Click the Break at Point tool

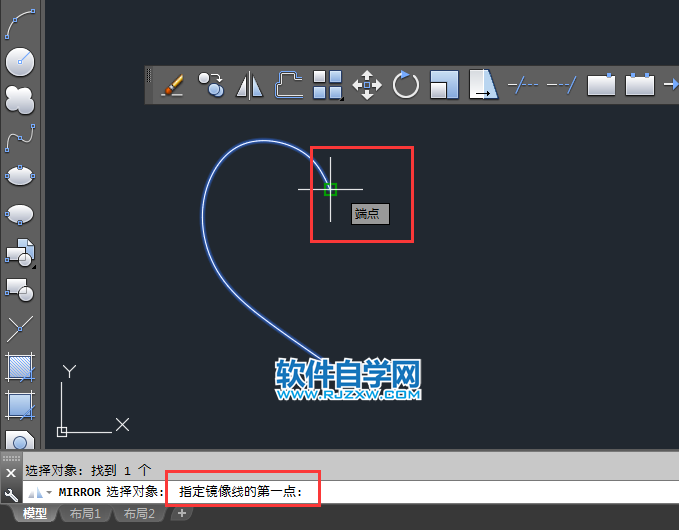tap(601, 85)
